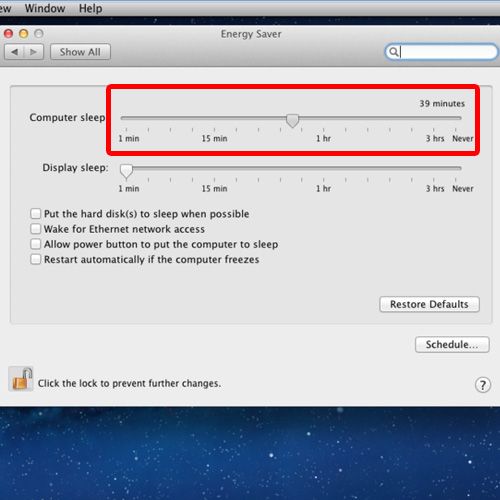This screenshot has width=500, height=500.
Task: Click the forward navigation arrow
Action: pos(33,52)
